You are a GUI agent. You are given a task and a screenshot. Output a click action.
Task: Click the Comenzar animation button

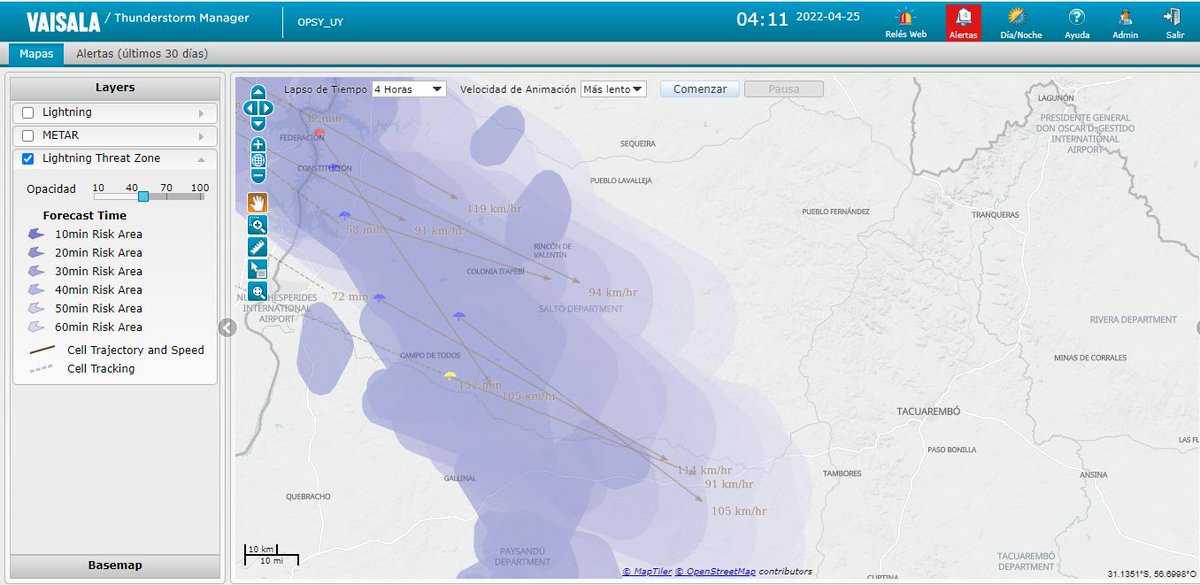700,89
